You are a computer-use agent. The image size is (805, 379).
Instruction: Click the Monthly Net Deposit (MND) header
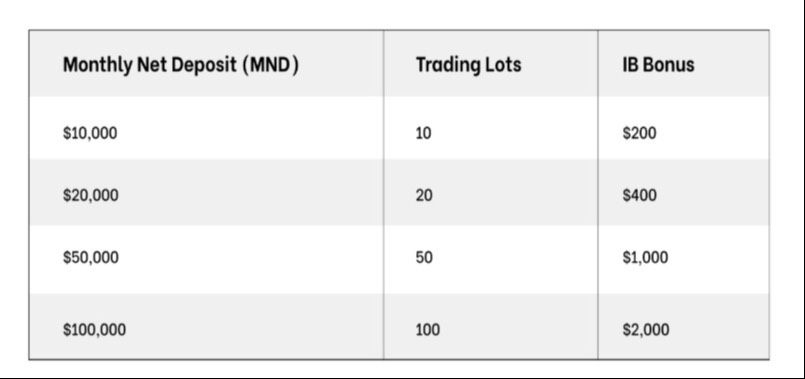point(181,65)
